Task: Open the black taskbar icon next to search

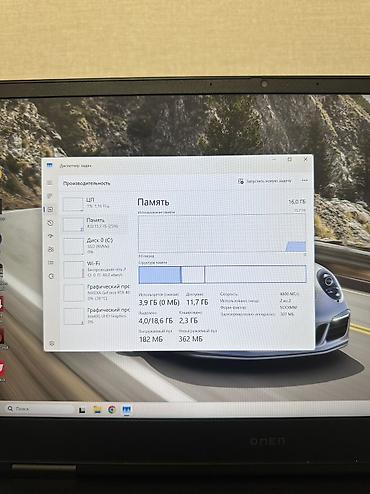Action: point(82,410)
